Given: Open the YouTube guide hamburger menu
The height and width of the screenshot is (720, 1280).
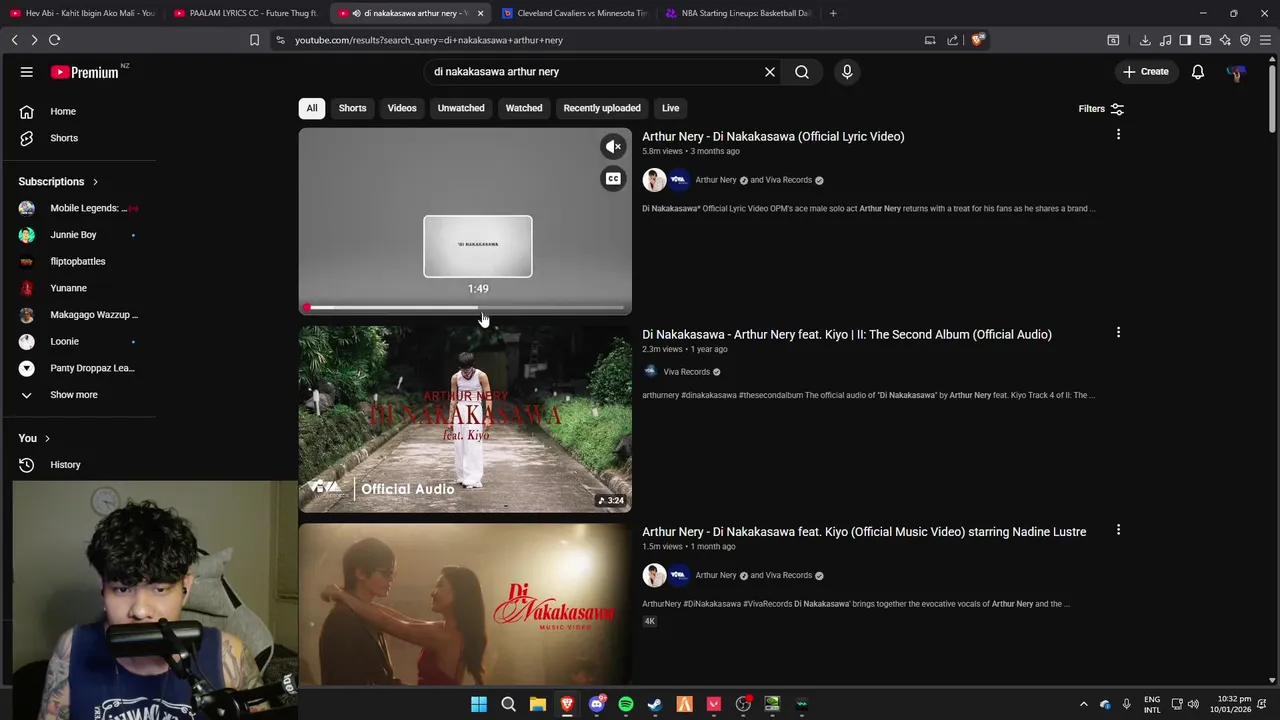Looking at the screenshot, I should pos(27,72).
